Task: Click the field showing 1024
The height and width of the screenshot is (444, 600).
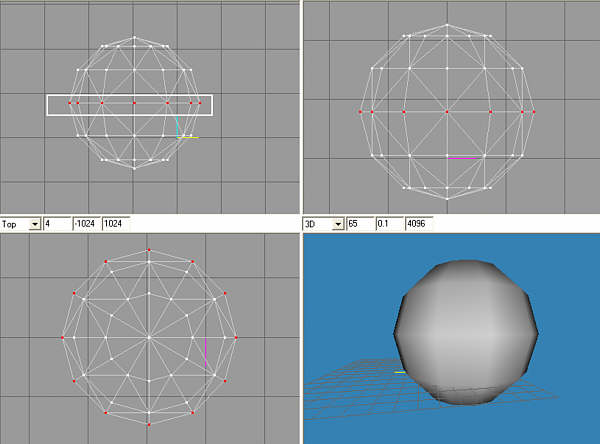Action: pos(116,224)
